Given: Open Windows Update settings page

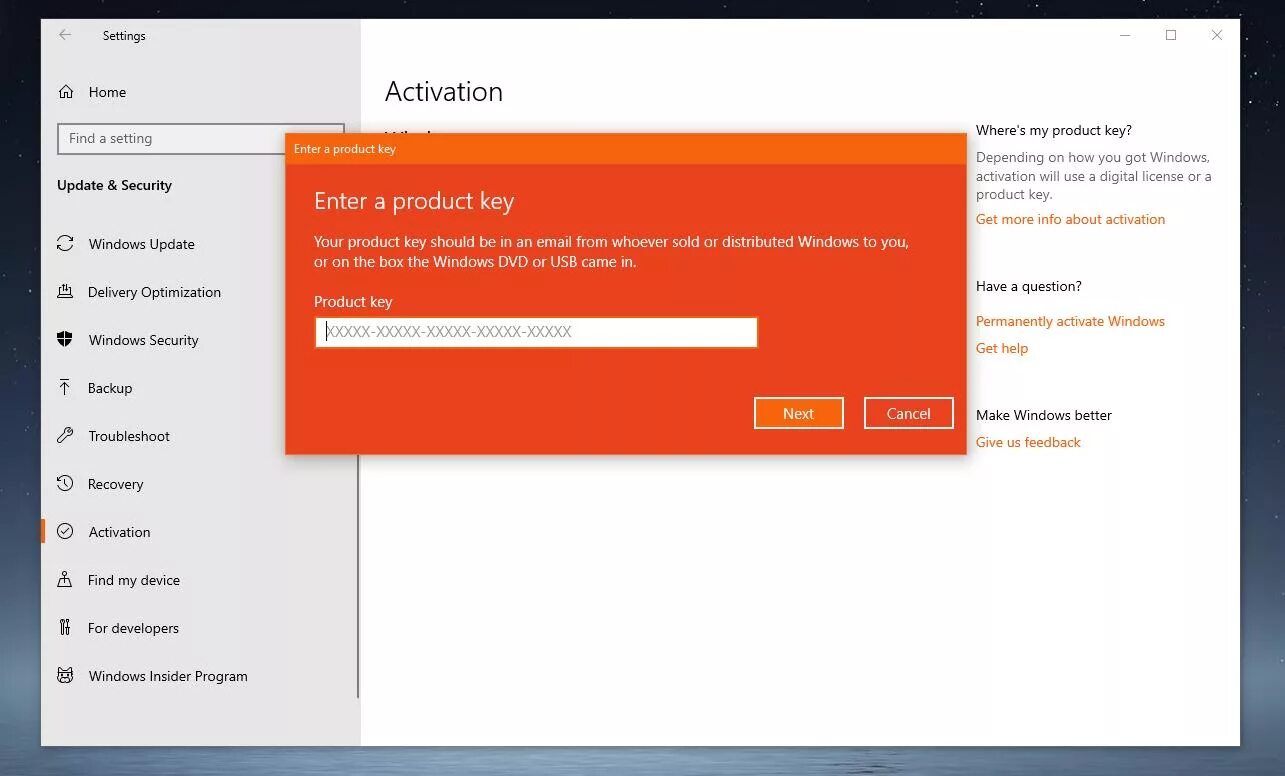Looking at the screenshot, I should (x=141, y=244).
